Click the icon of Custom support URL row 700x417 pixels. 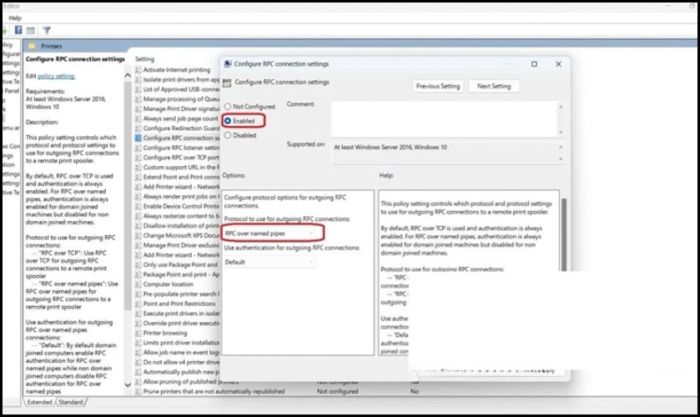[138, 167]
